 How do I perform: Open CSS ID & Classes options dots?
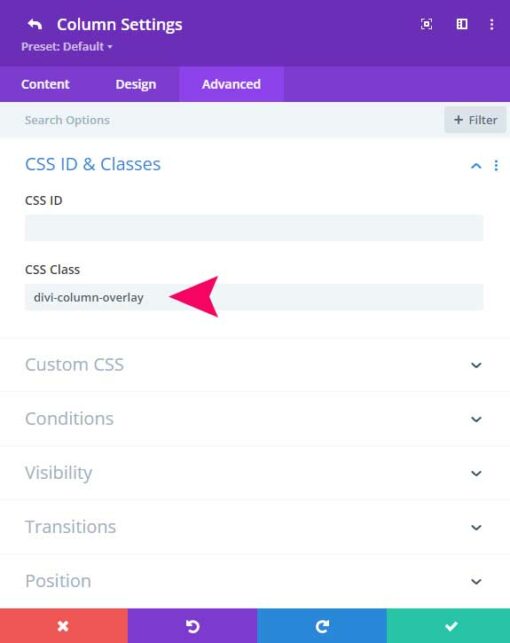tap(496, 165)
